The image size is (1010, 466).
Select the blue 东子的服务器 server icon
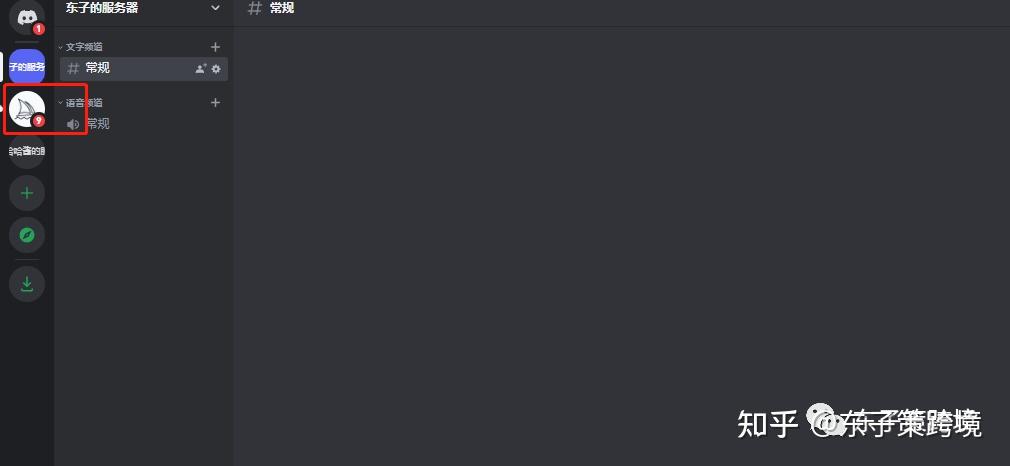coord(26,66)
